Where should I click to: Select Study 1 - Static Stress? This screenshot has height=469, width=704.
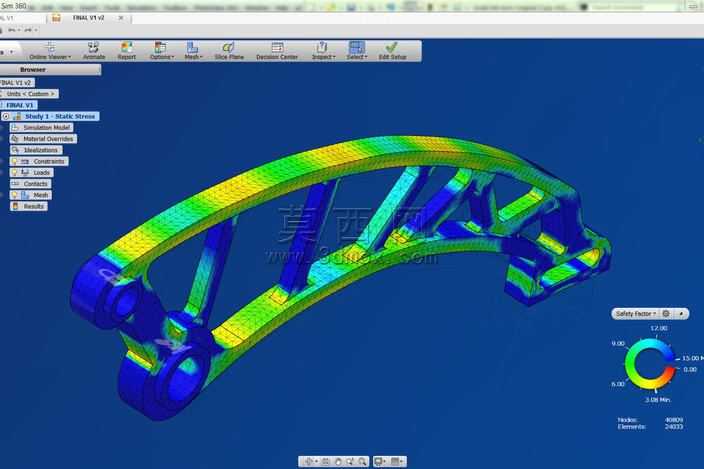60,116
